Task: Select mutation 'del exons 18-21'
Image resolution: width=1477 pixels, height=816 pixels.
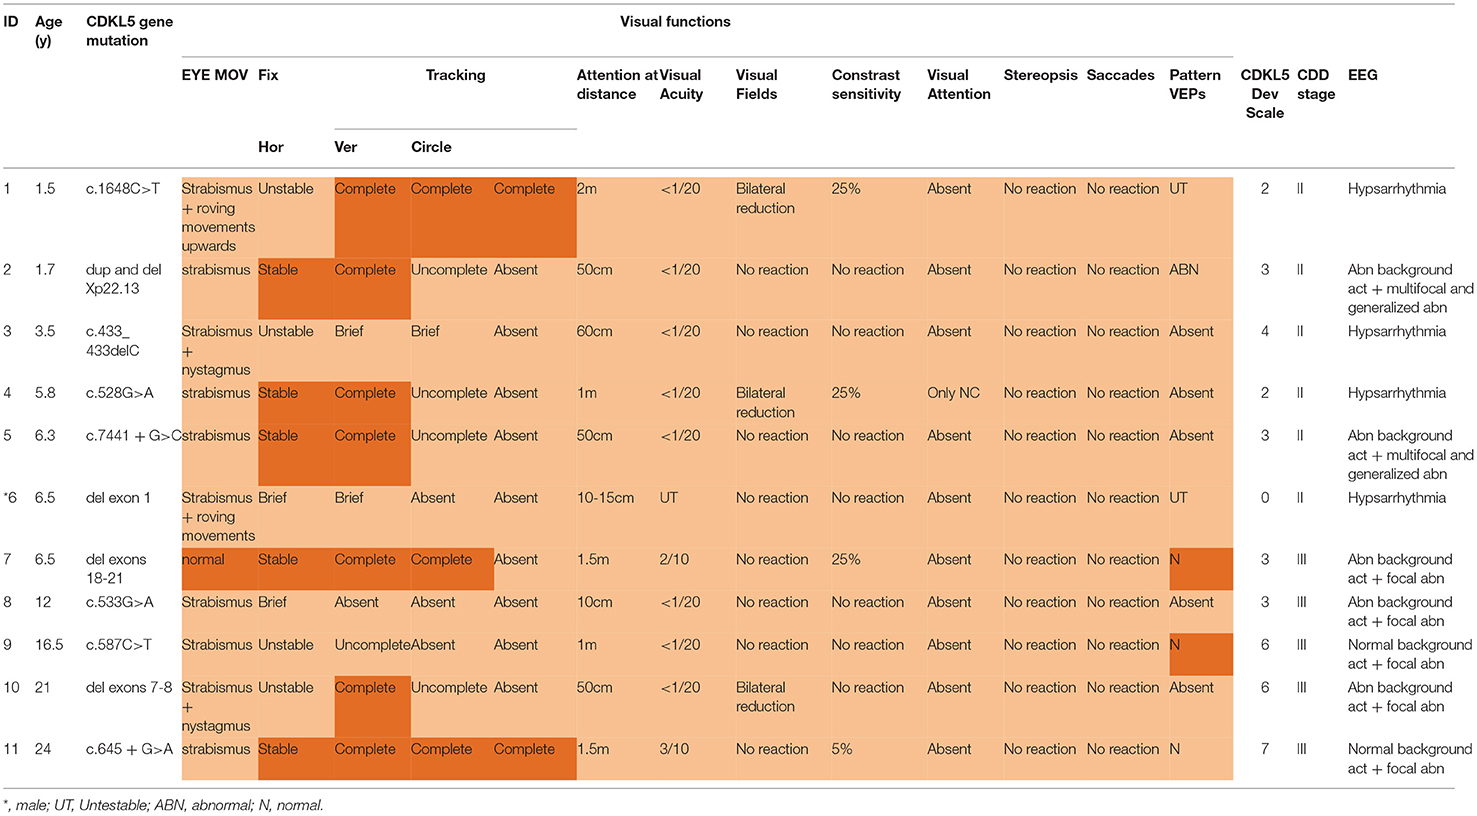Action: point(116,569)
